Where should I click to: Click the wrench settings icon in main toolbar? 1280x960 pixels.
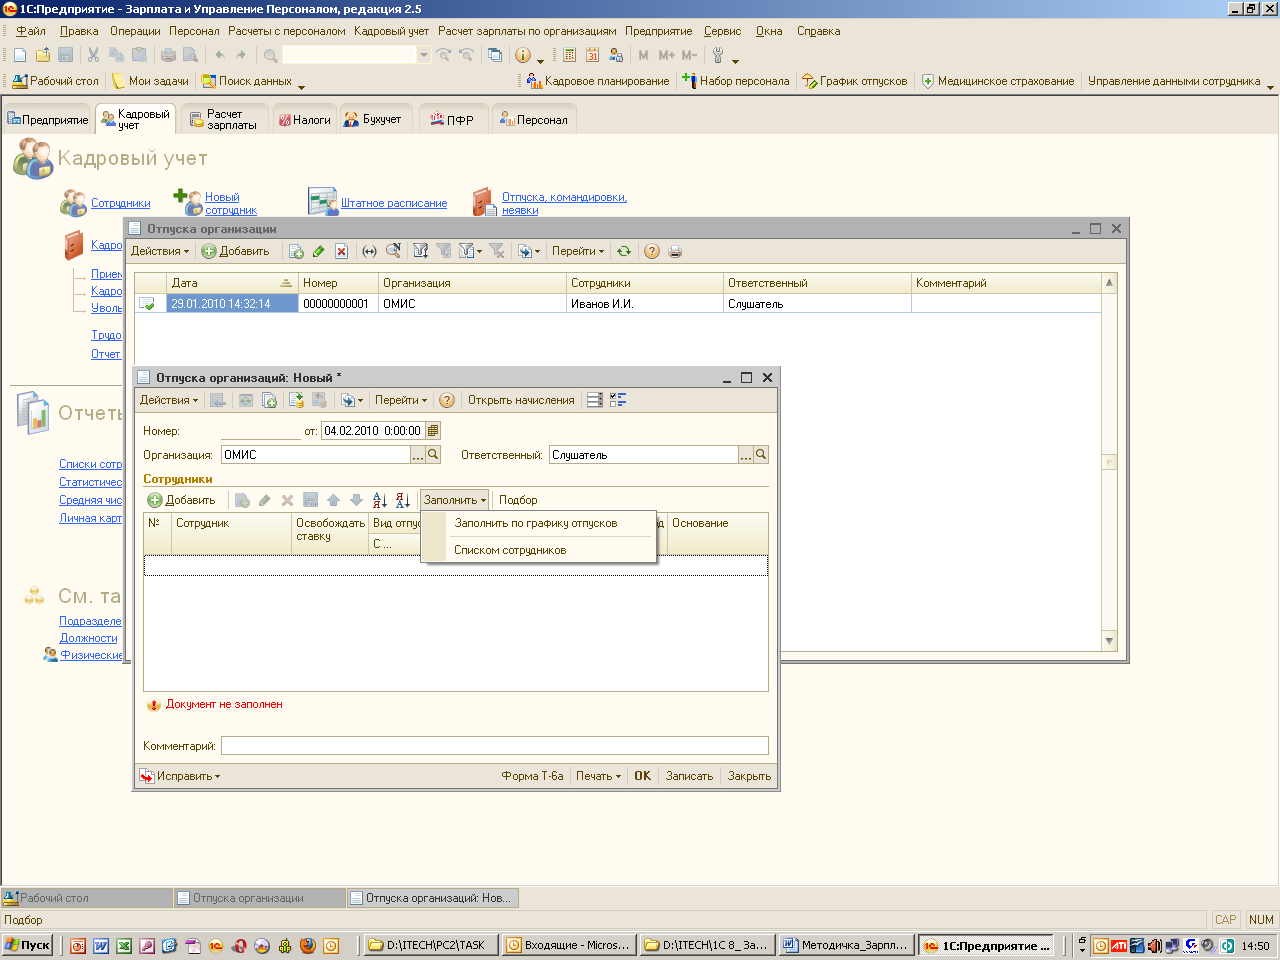pos(718,55)
